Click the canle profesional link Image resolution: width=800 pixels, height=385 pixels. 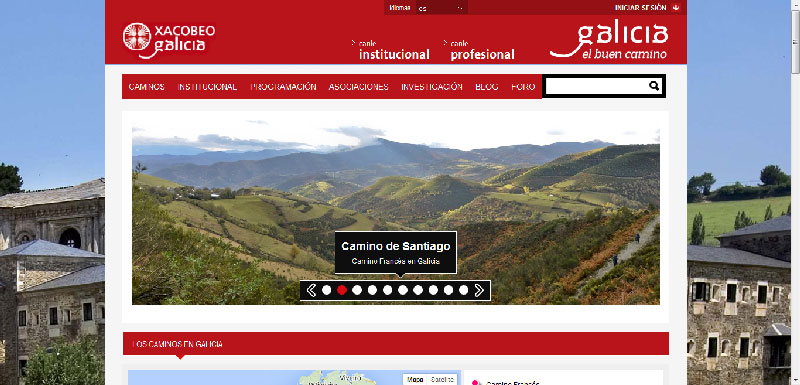pos(480,50)
